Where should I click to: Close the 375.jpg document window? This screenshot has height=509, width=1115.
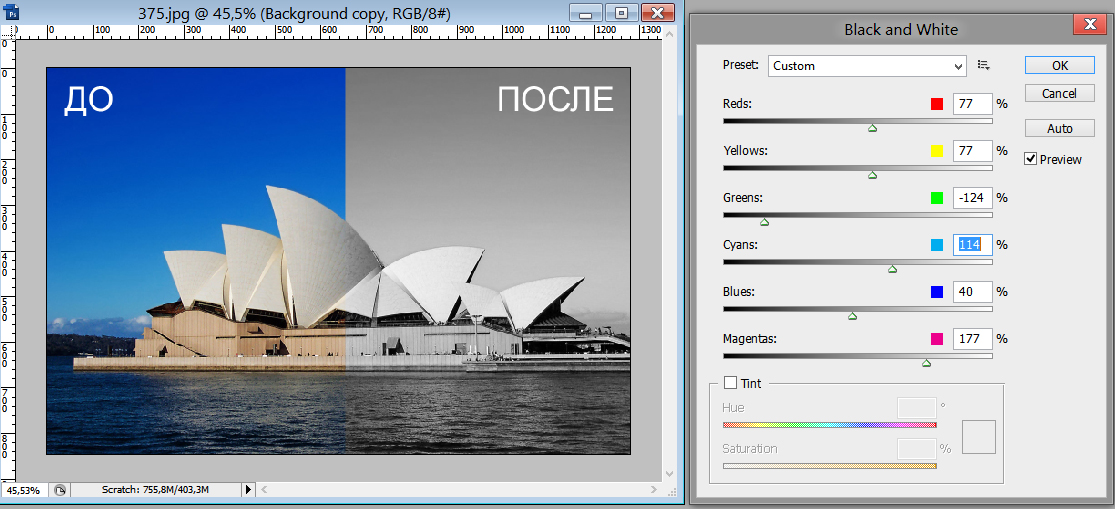pos(657,12)
